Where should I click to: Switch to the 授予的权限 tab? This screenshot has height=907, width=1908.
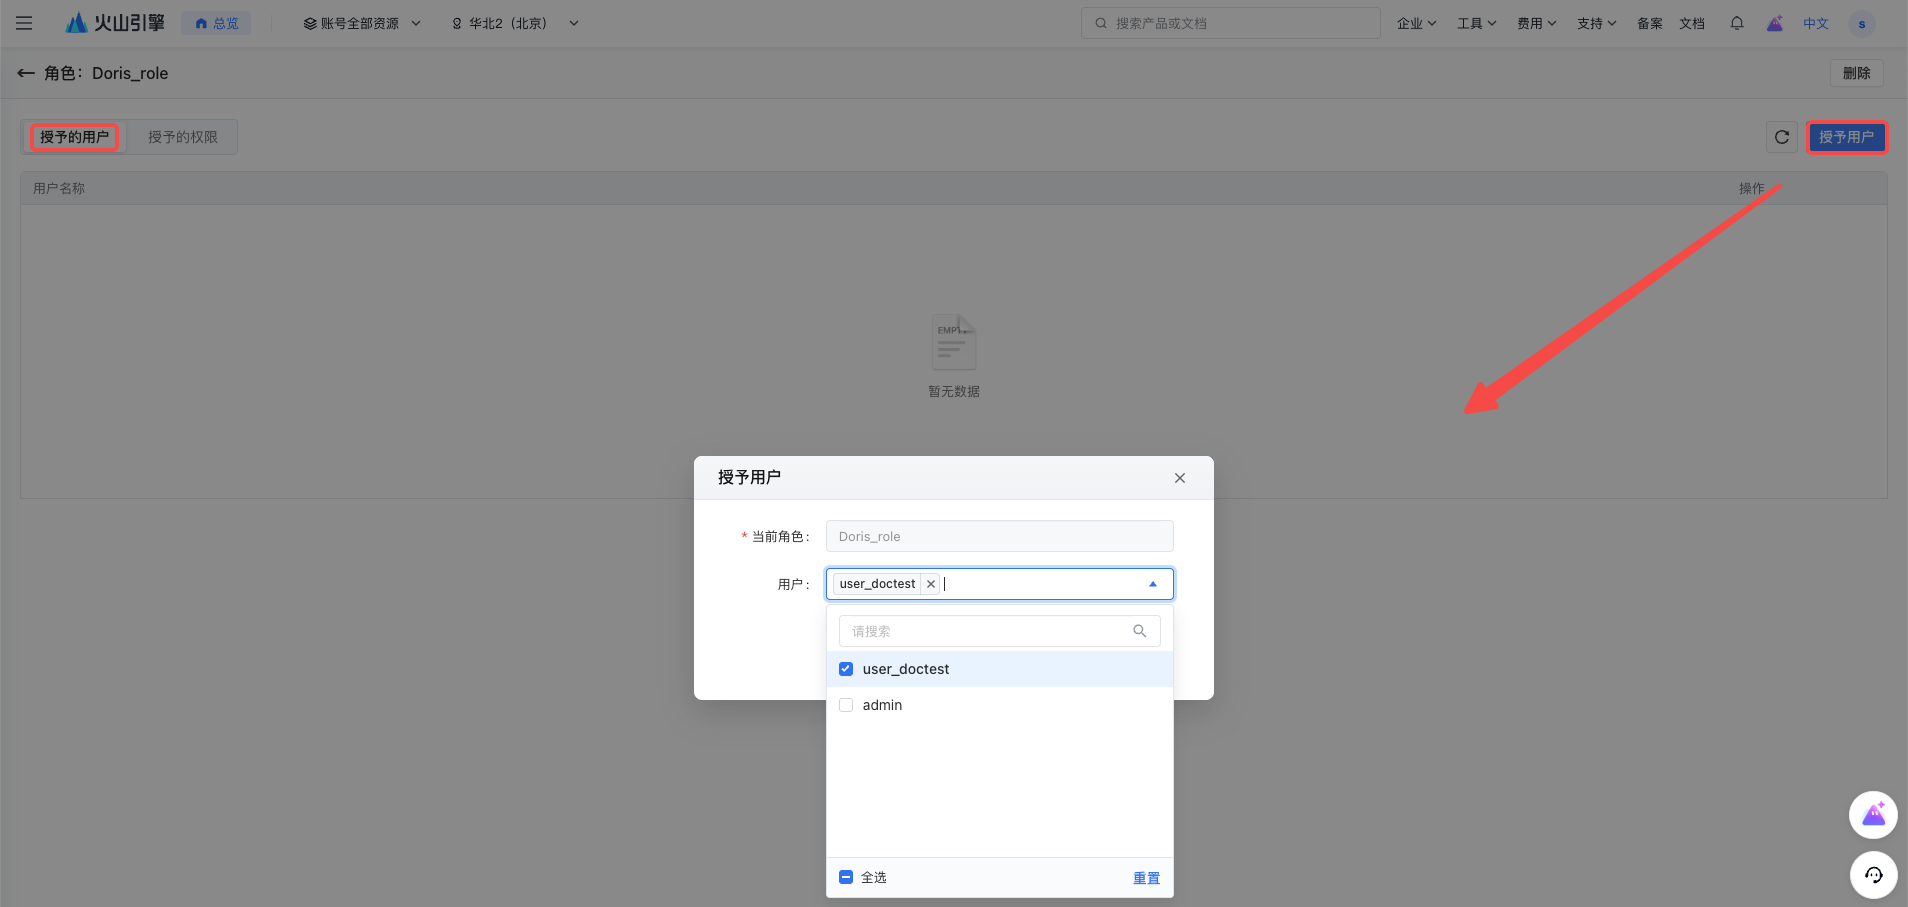(183, 137)
